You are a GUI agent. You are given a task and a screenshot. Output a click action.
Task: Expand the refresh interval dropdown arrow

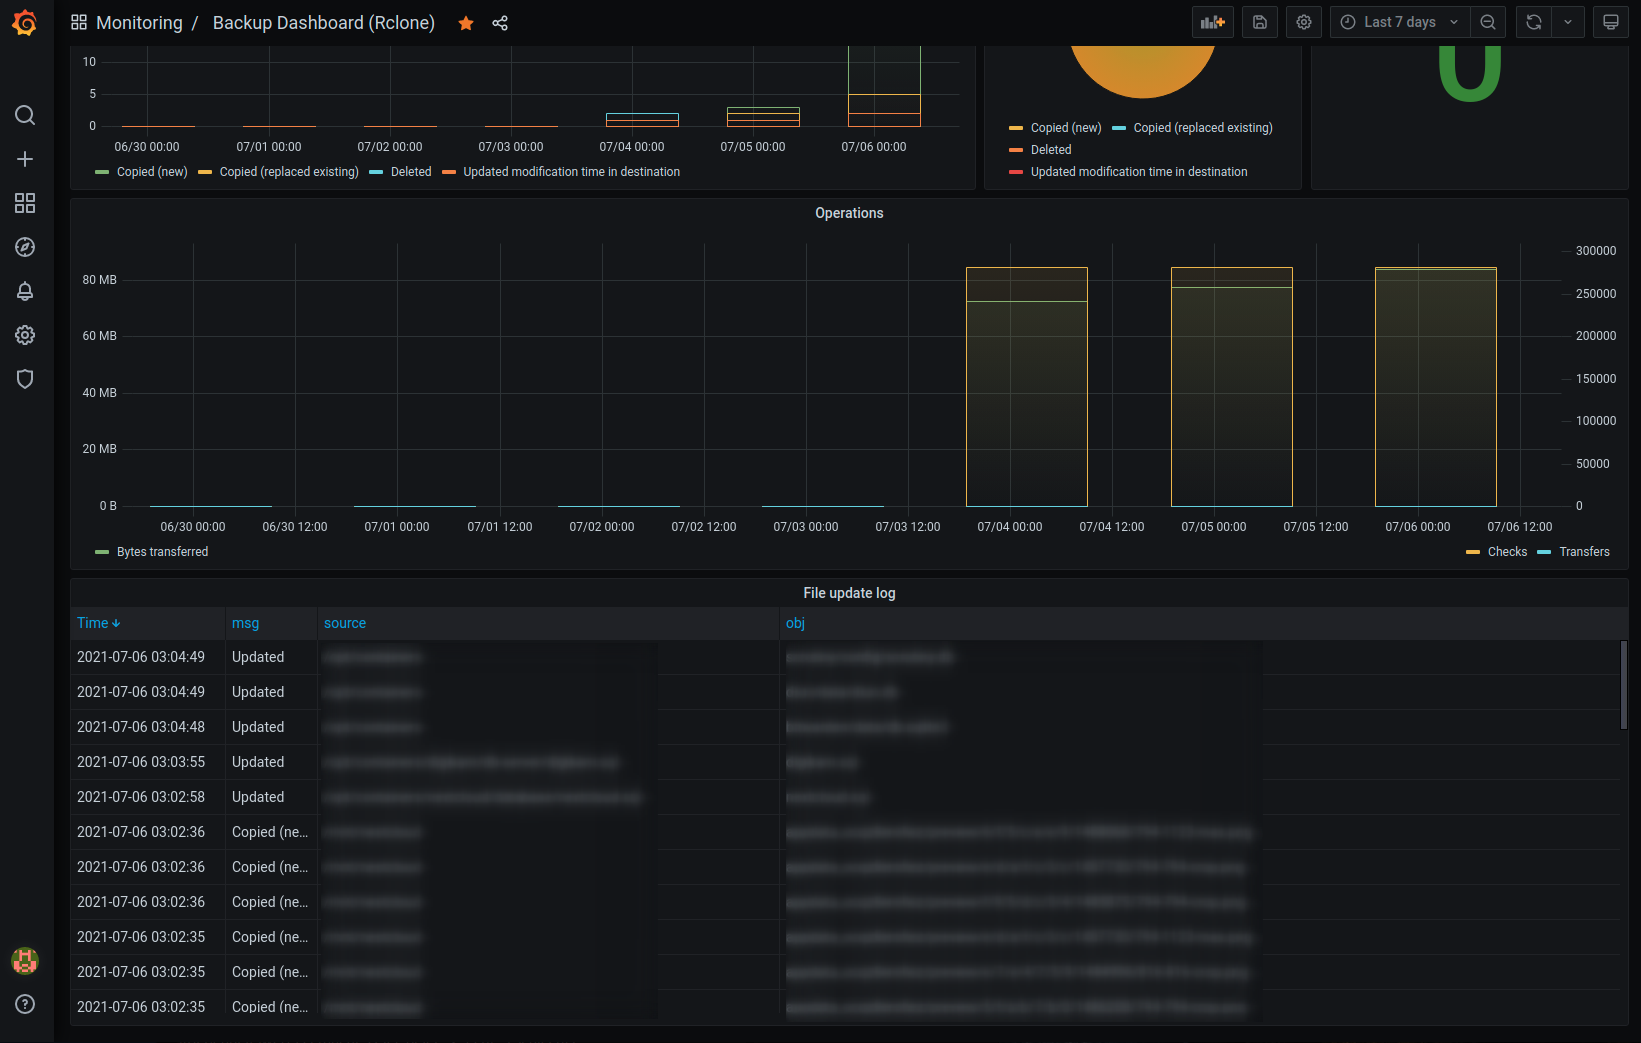pyautogui.click(x=1568, y=22)
